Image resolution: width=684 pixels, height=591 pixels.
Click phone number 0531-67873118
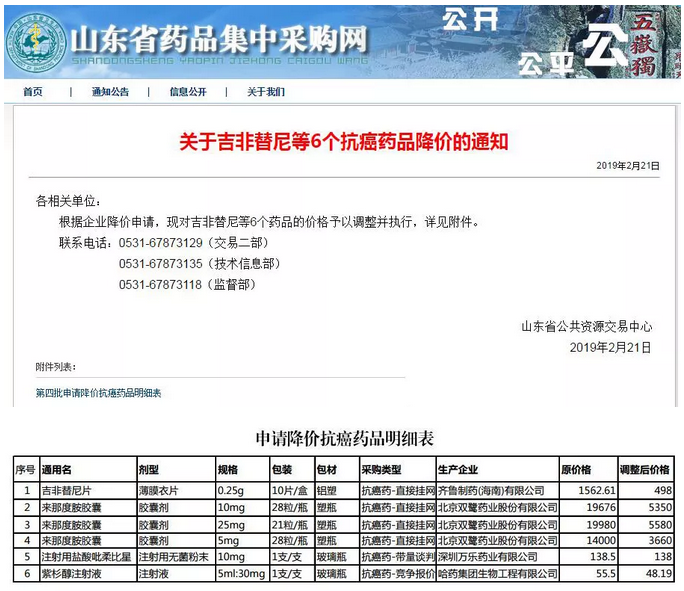161,285
